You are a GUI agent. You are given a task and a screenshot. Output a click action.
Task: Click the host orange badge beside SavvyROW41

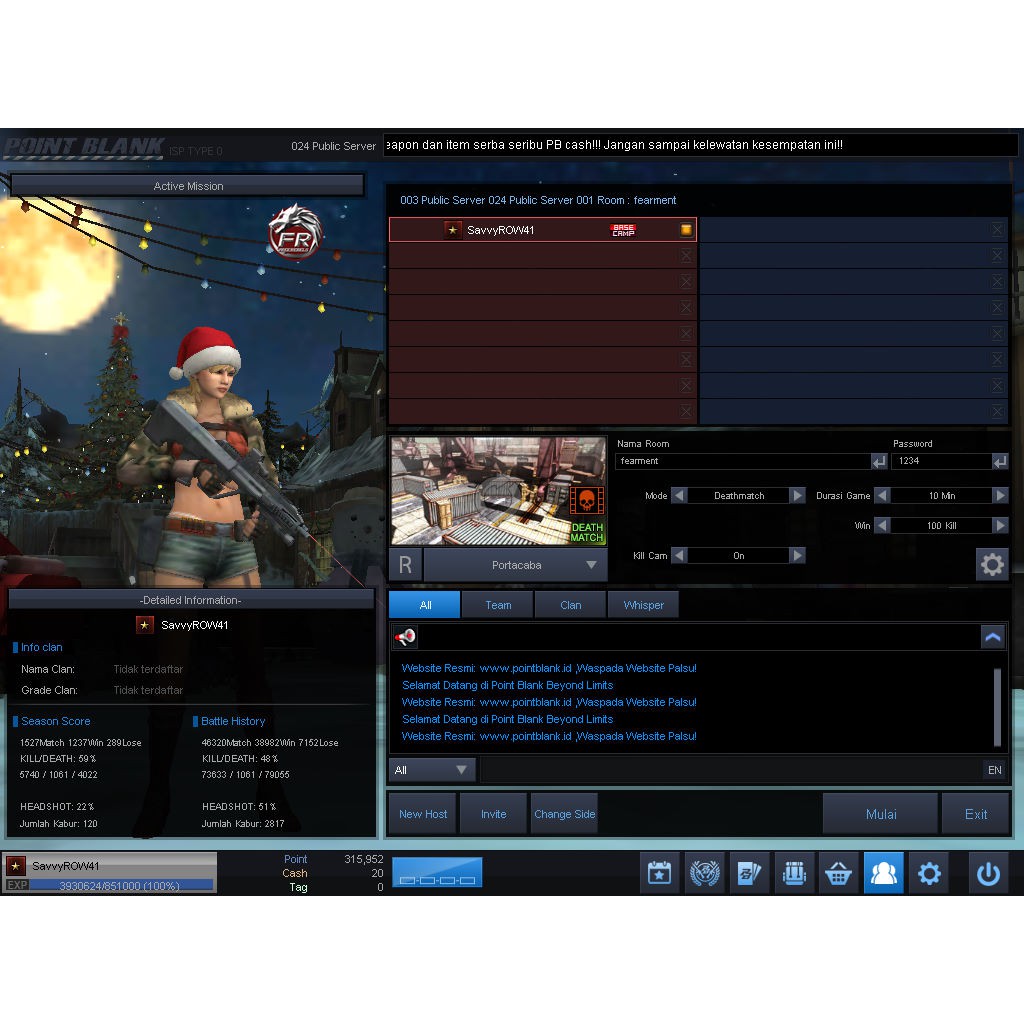pyautogui.click(x=686, y=229)
